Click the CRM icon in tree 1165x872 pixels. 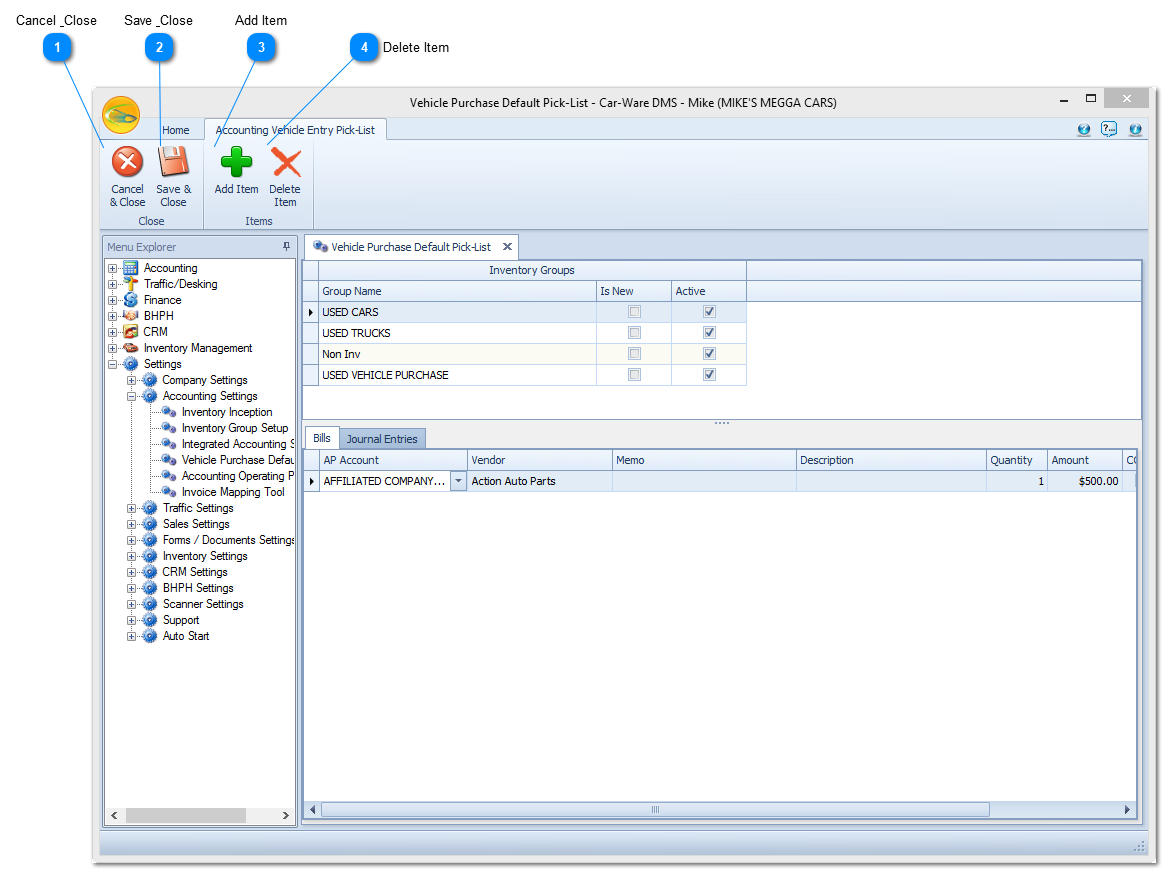click(x=131, y=332)
